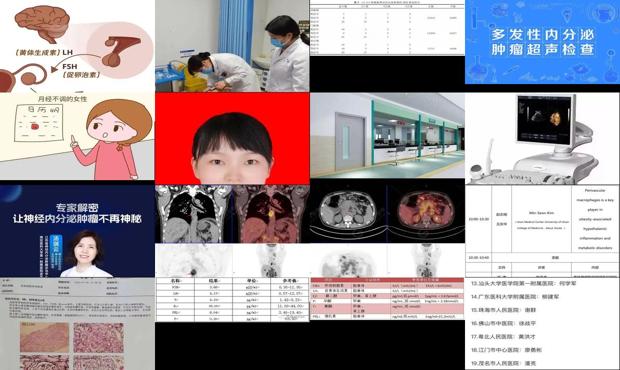Select the photo of nurses drawing blood
This screenshot has width=620, height=370.
pyautogui.click(x=232, y=46)
